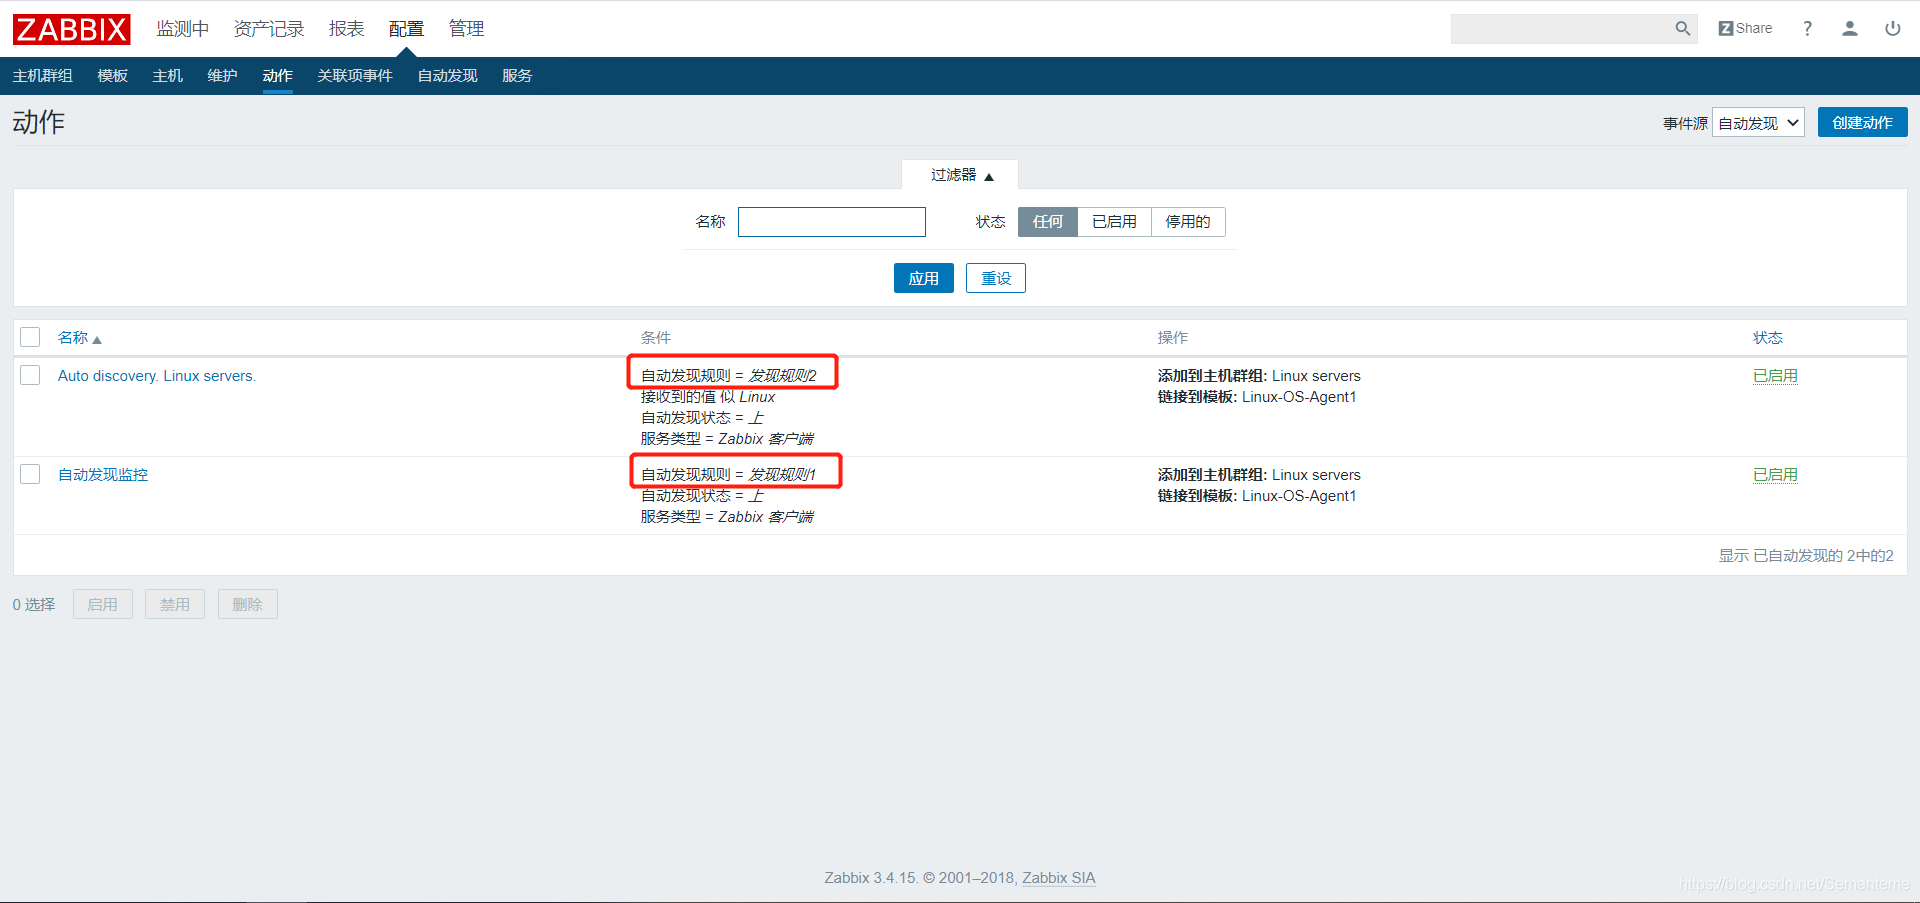
Task: Go to the 主机群组 submenu
Action: (42, 76)
